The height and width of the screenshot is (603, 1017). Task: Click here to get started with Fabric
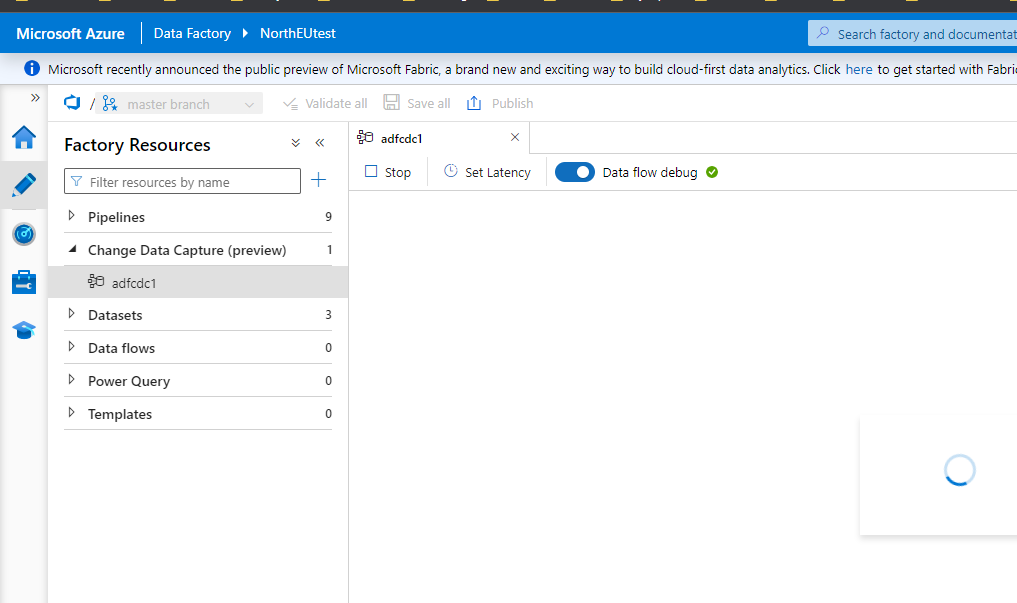tap(858, 69)
